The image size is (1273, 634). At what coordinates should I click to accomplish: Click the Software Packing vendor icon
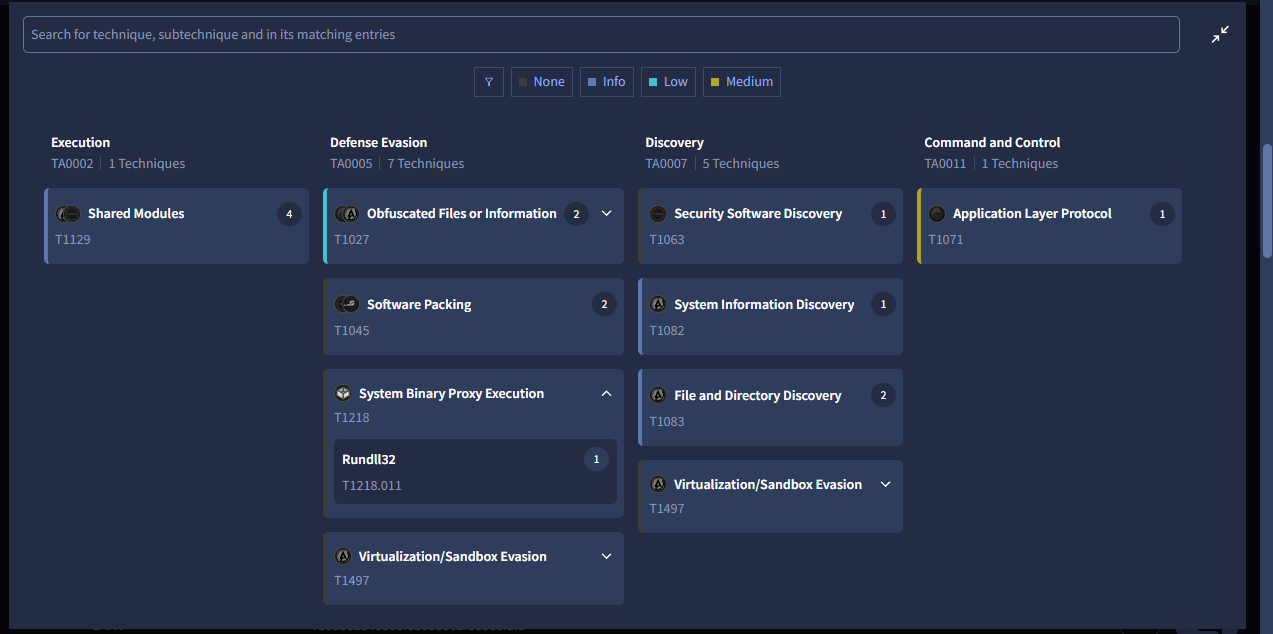click(x=347, y=305)
